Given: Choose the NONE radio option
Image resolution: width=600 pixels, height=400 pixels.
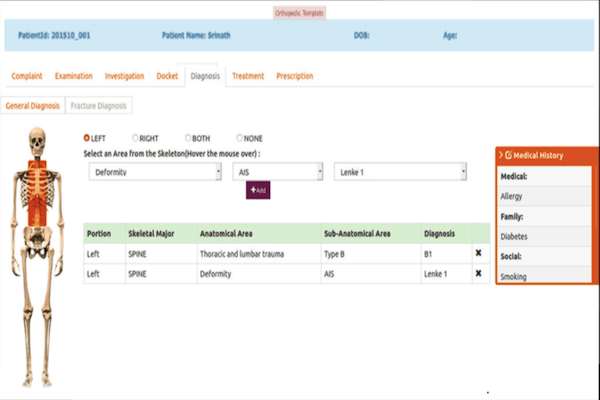Looking at the screenshot, I should point(240,138).
